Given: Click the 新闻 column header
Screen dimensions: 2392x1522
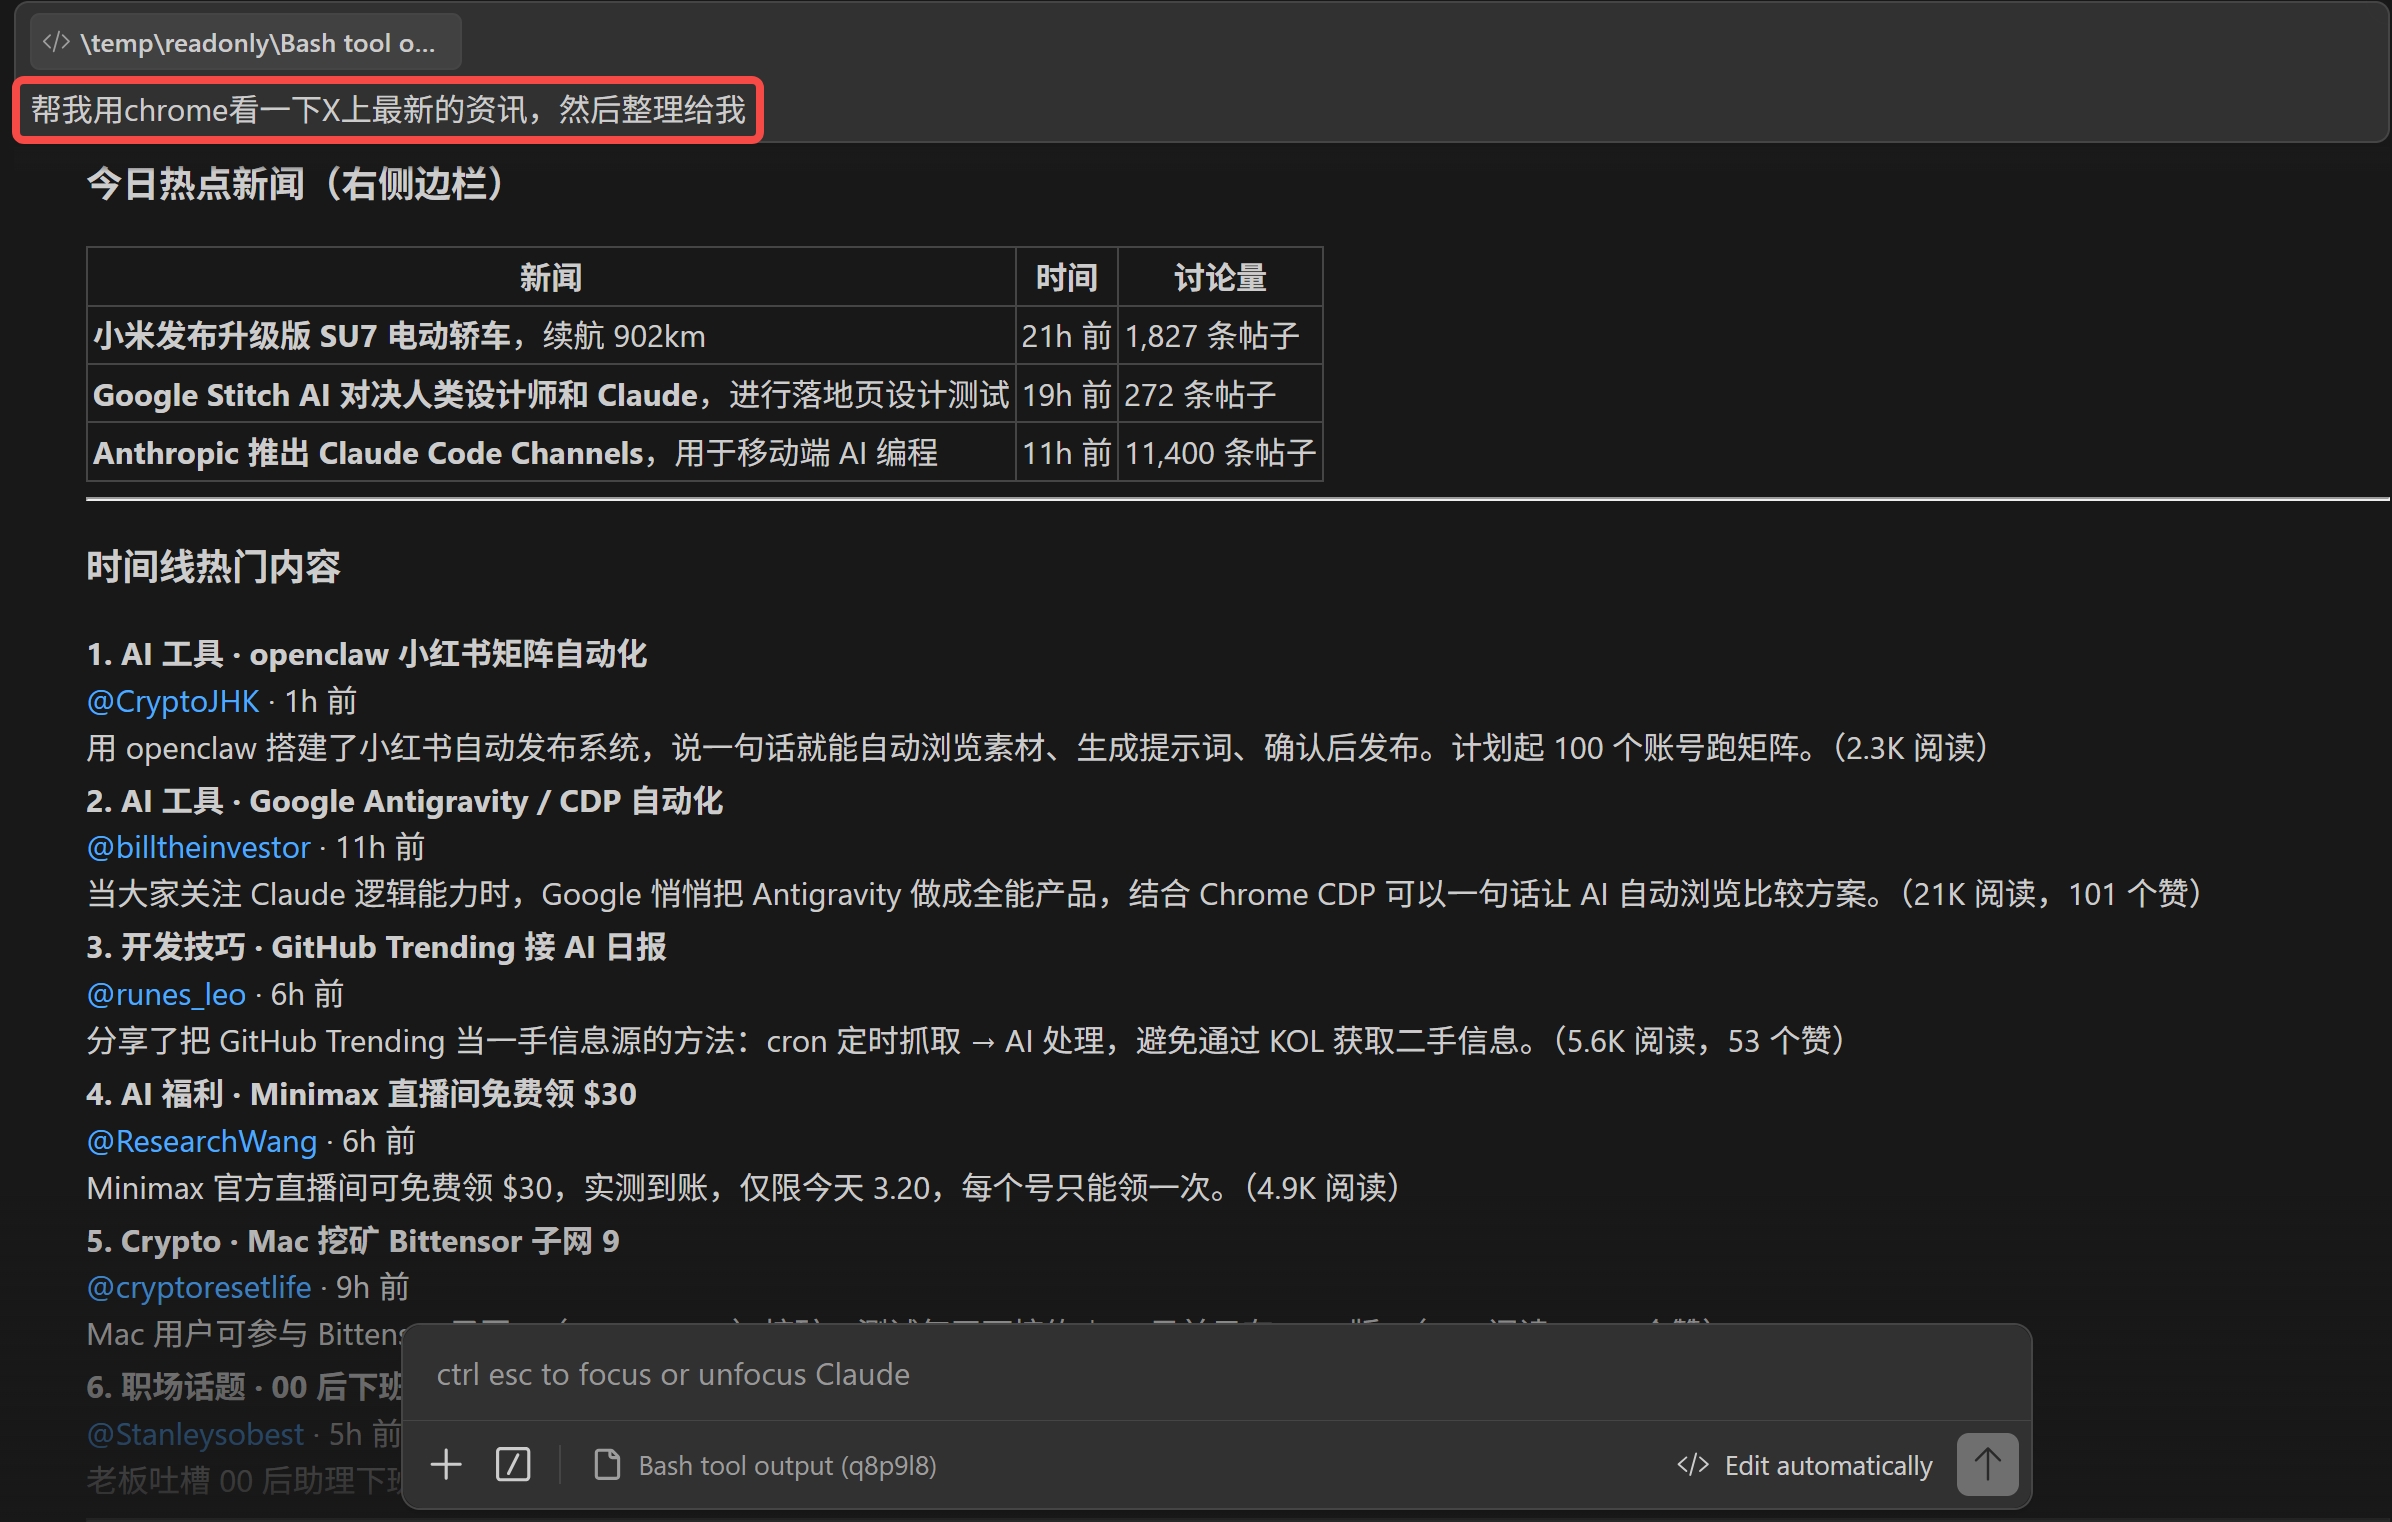Looking at the screenshot, I should pyautogui.click(x=551, y=277).
